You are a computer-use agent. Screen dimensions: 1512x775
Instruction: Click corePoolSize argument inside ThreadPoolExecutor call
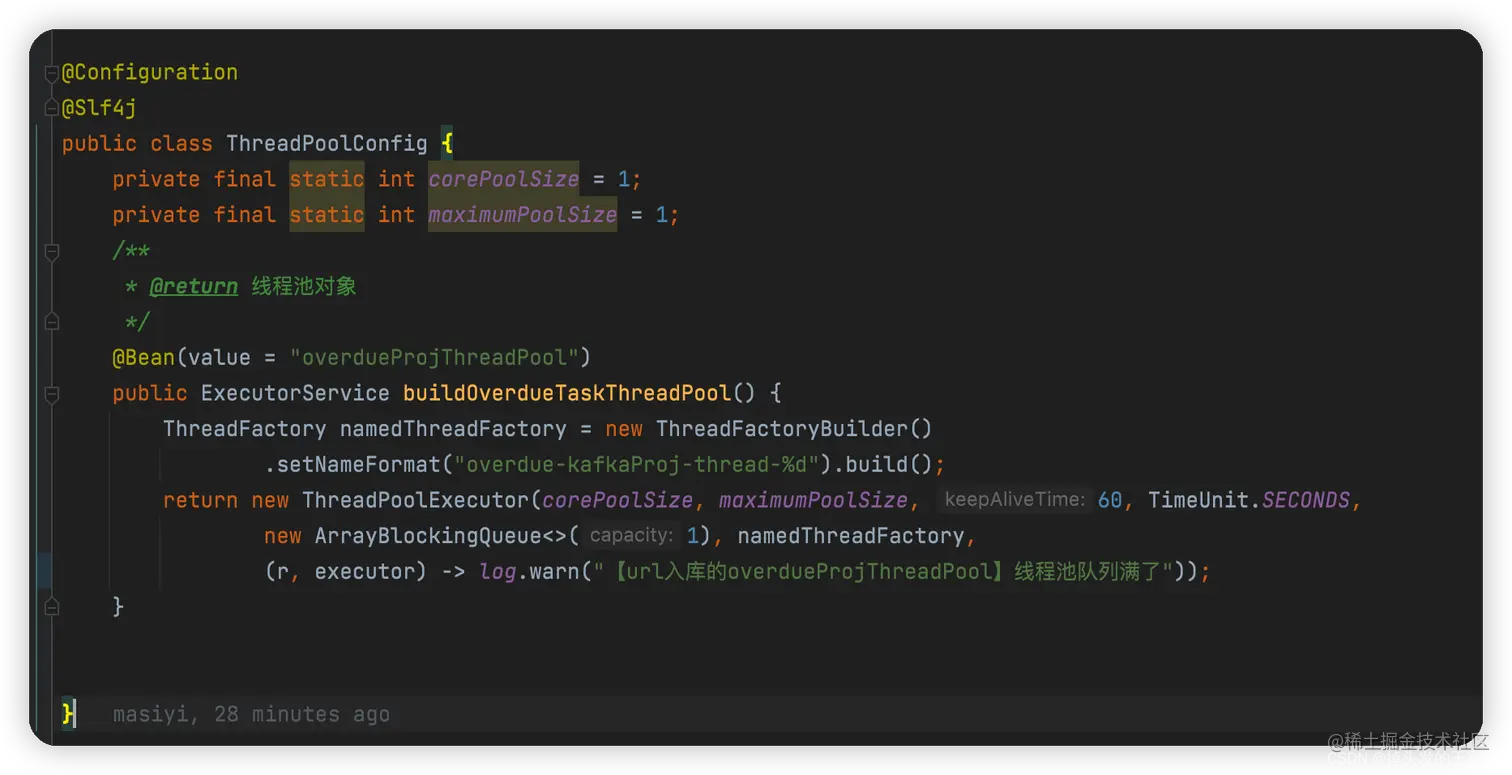(617, 500)
